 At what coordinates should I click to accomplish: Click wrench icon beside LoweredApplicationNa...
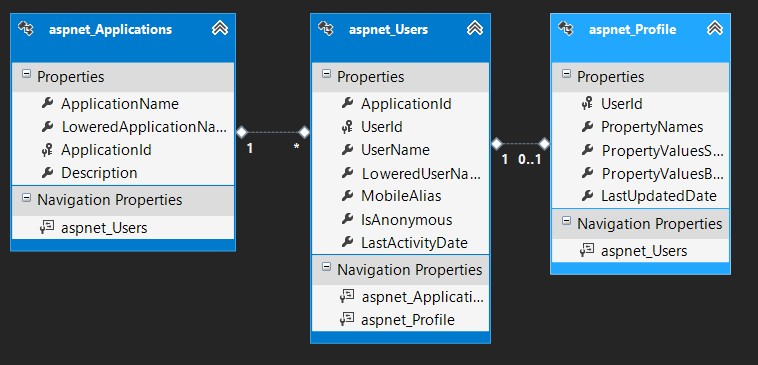[x=47, y=127]
